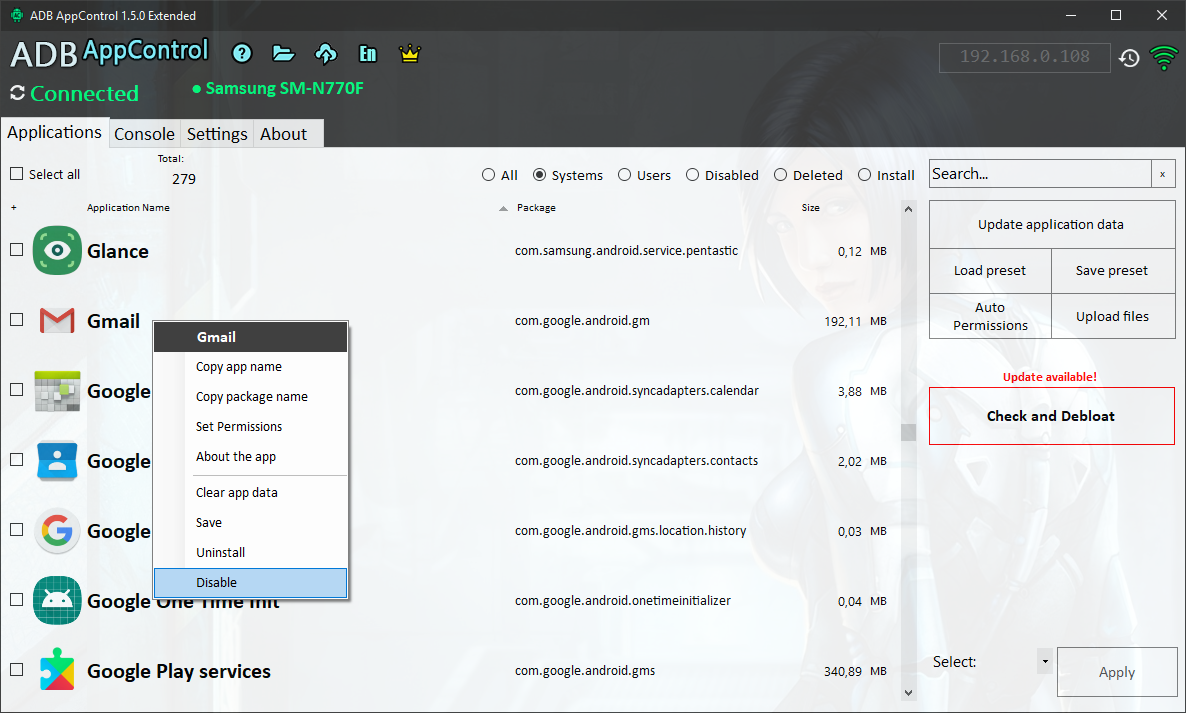Select the Systems filter radio button

(539, 175)
